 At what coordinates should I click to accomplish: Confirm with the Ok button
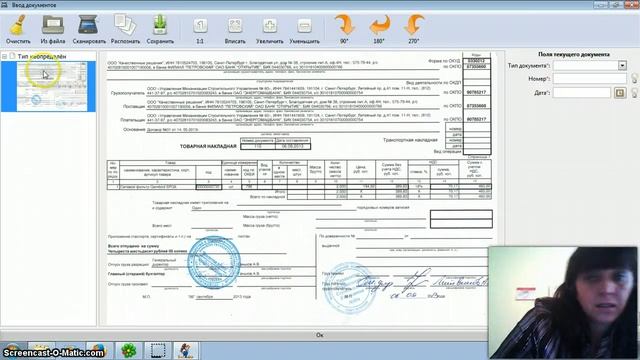click(320, 335)
